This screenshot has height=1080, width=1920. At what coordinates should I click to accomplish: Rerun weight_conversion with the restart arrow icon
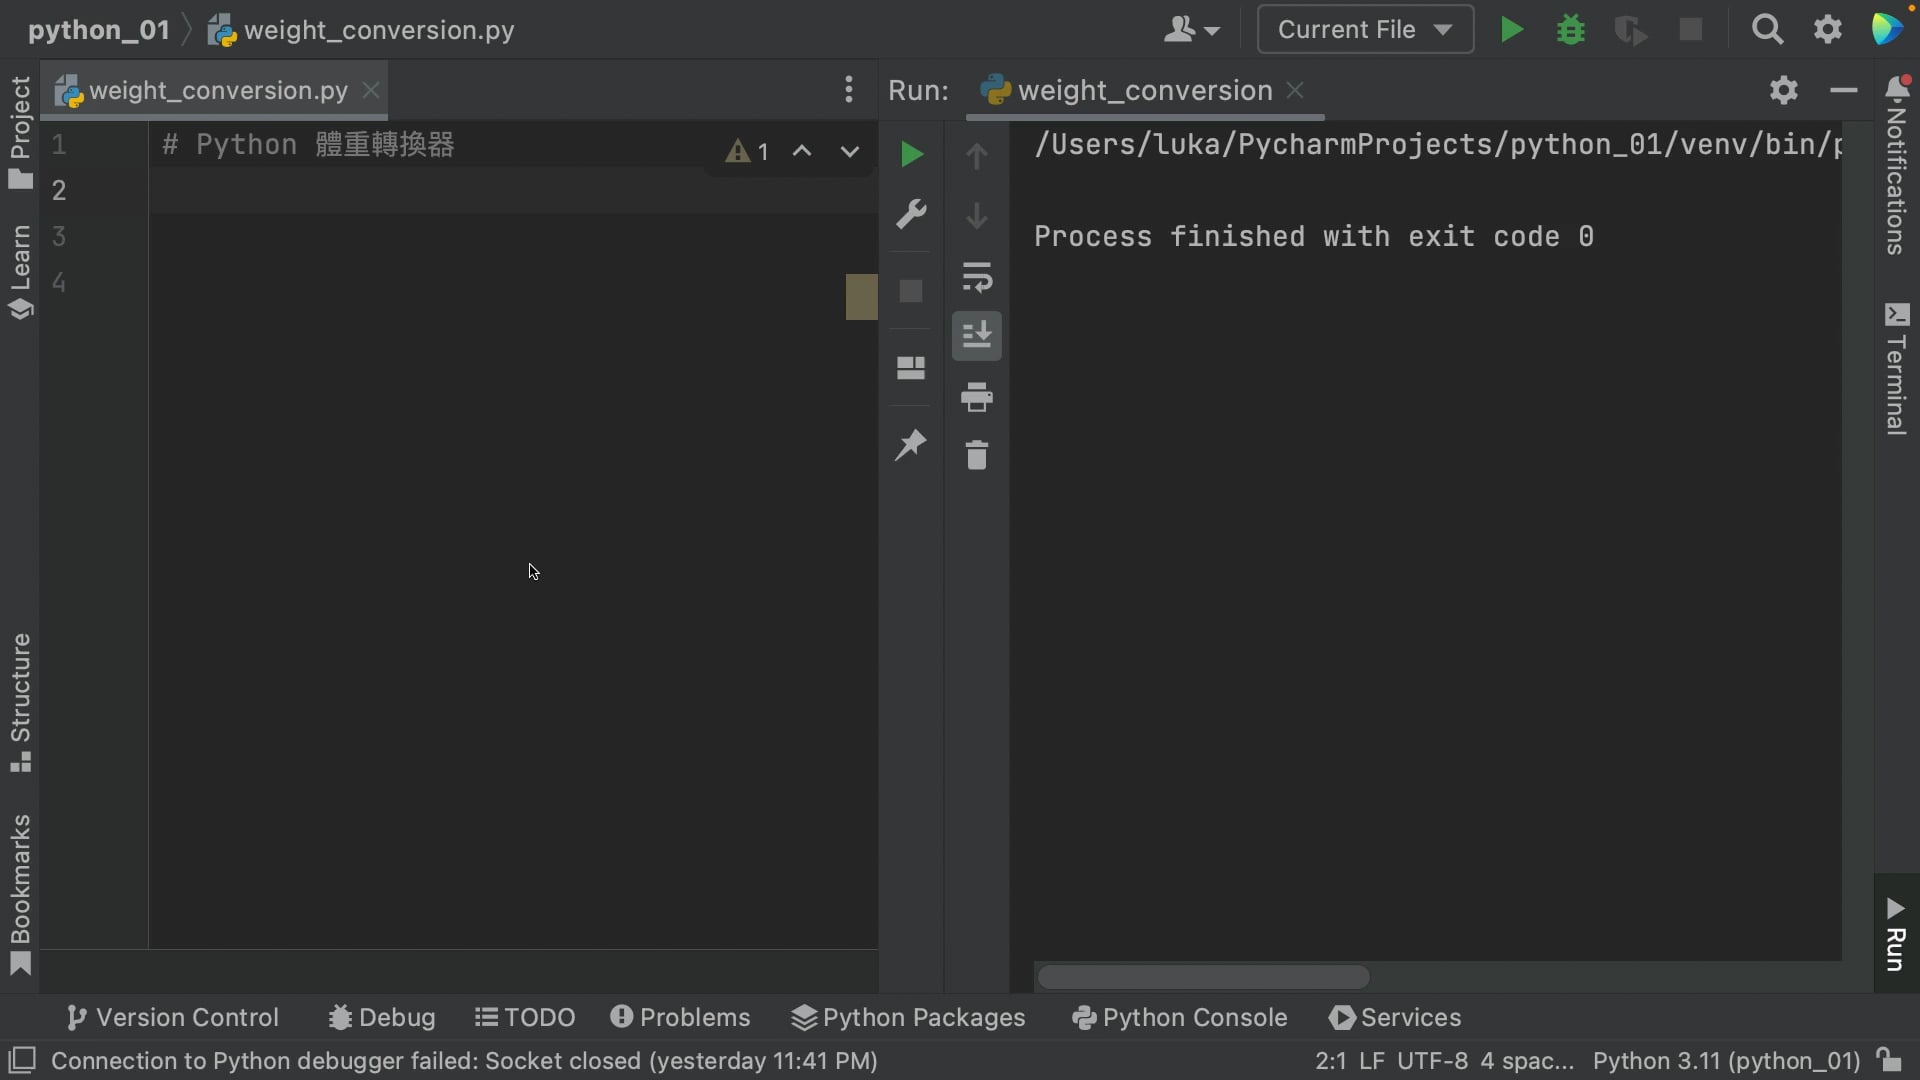[911, 154]
